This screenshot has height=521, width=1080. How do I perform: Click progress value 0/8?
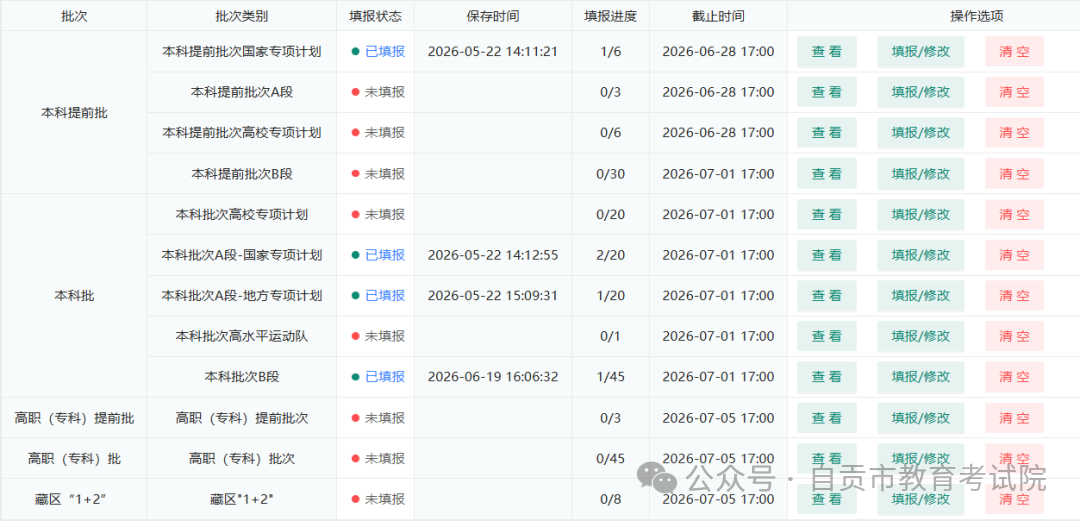tap(610, 499)
